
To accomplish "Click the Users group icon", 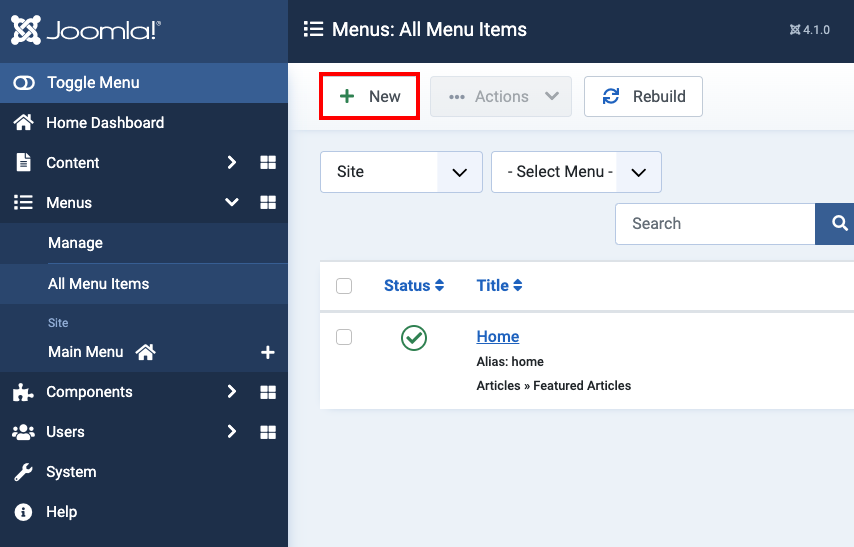I will click(x=23, y=432).
